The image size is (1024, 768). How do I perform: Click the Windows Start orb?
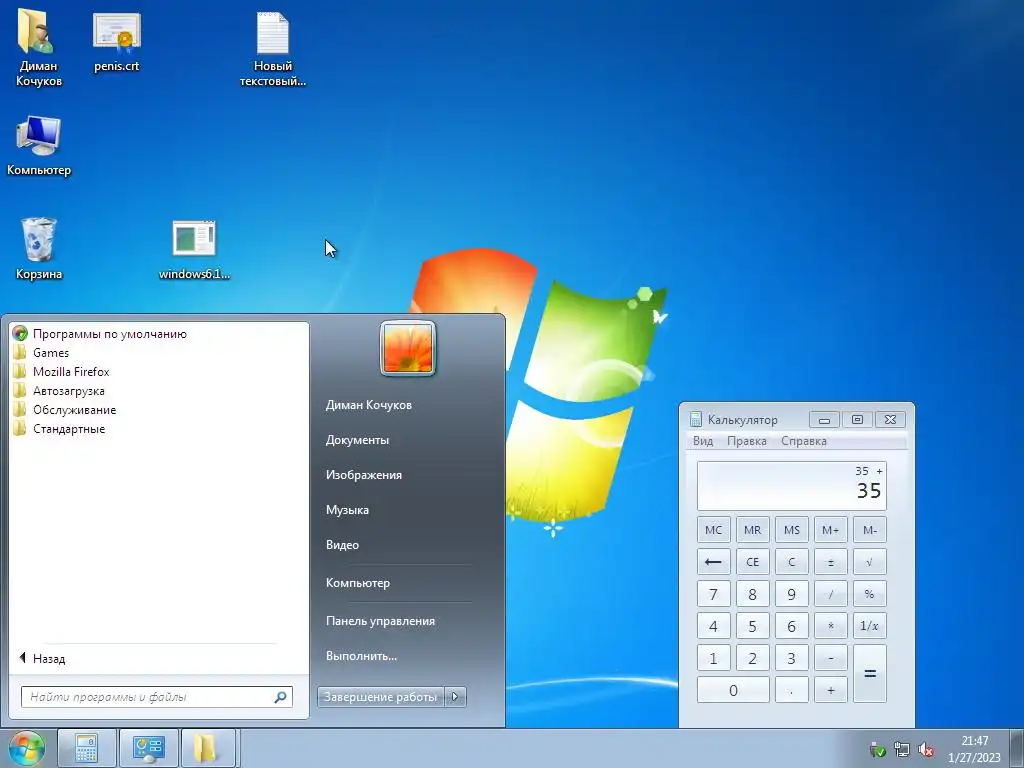pos(27,748)
